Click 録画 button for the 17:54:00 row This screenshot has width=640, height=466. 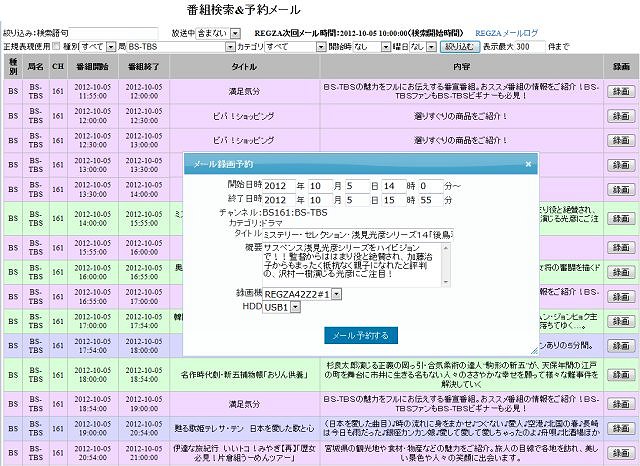coord(621,346)
